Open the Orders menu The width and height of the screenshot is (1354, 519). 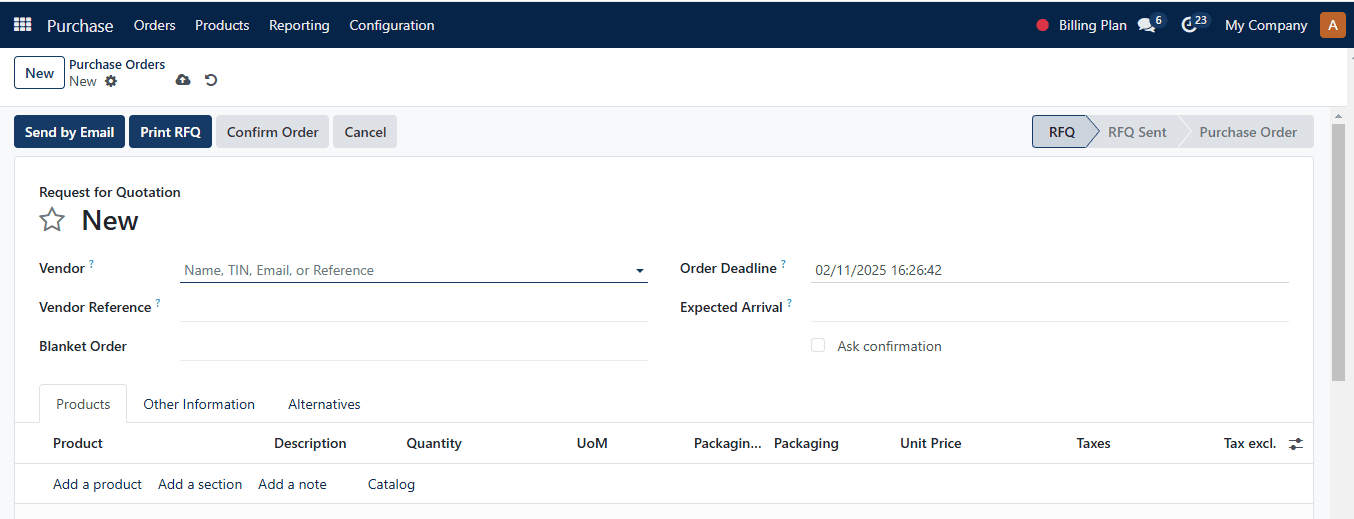pyautogui.click(x=154, y=25)
